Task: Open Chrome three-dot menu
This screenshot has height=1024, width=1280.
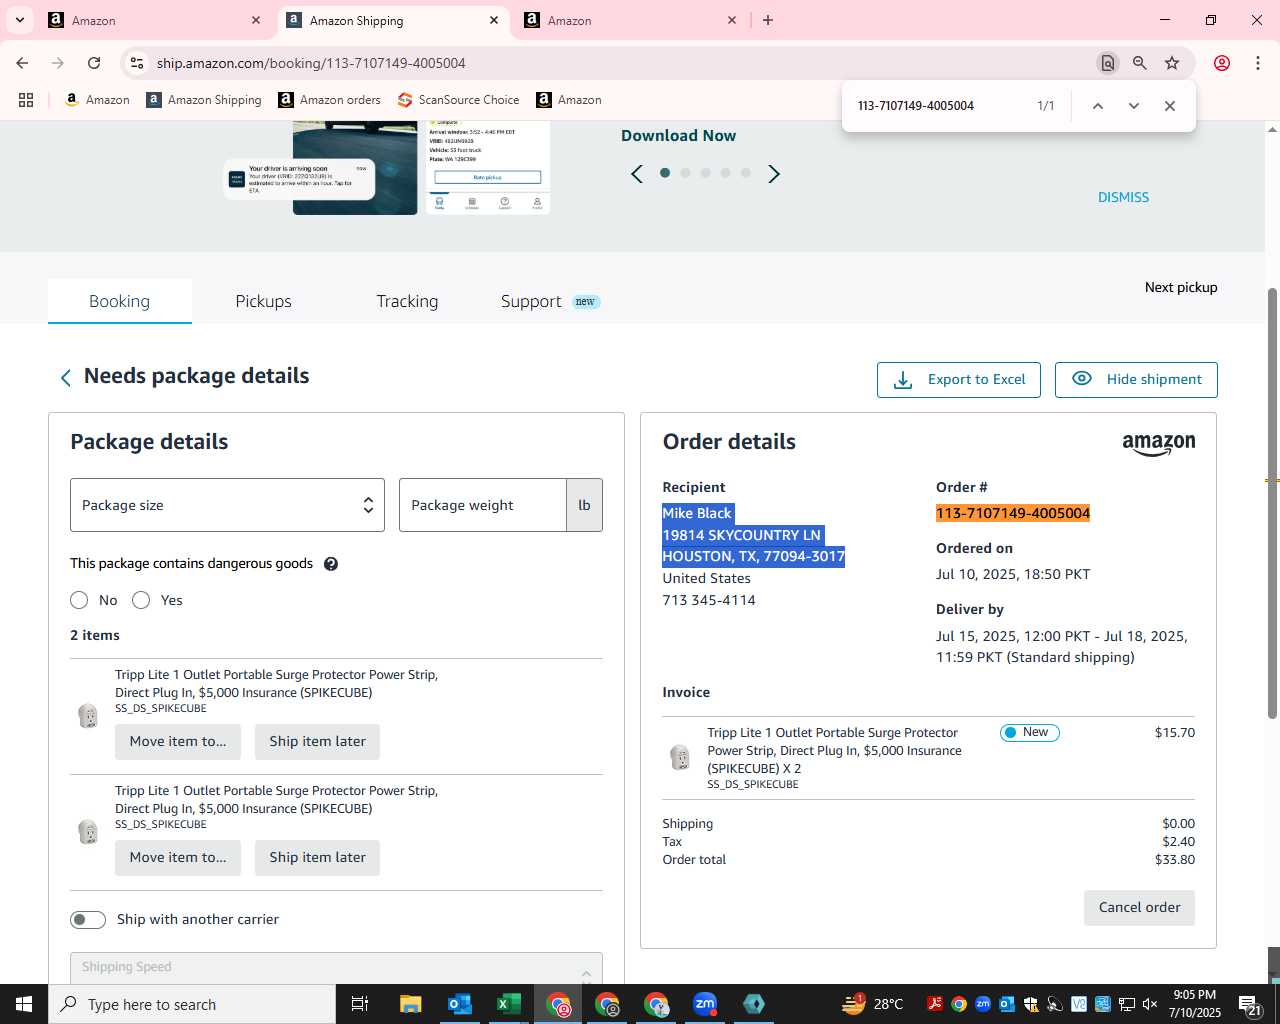Action: point(1258,63)
